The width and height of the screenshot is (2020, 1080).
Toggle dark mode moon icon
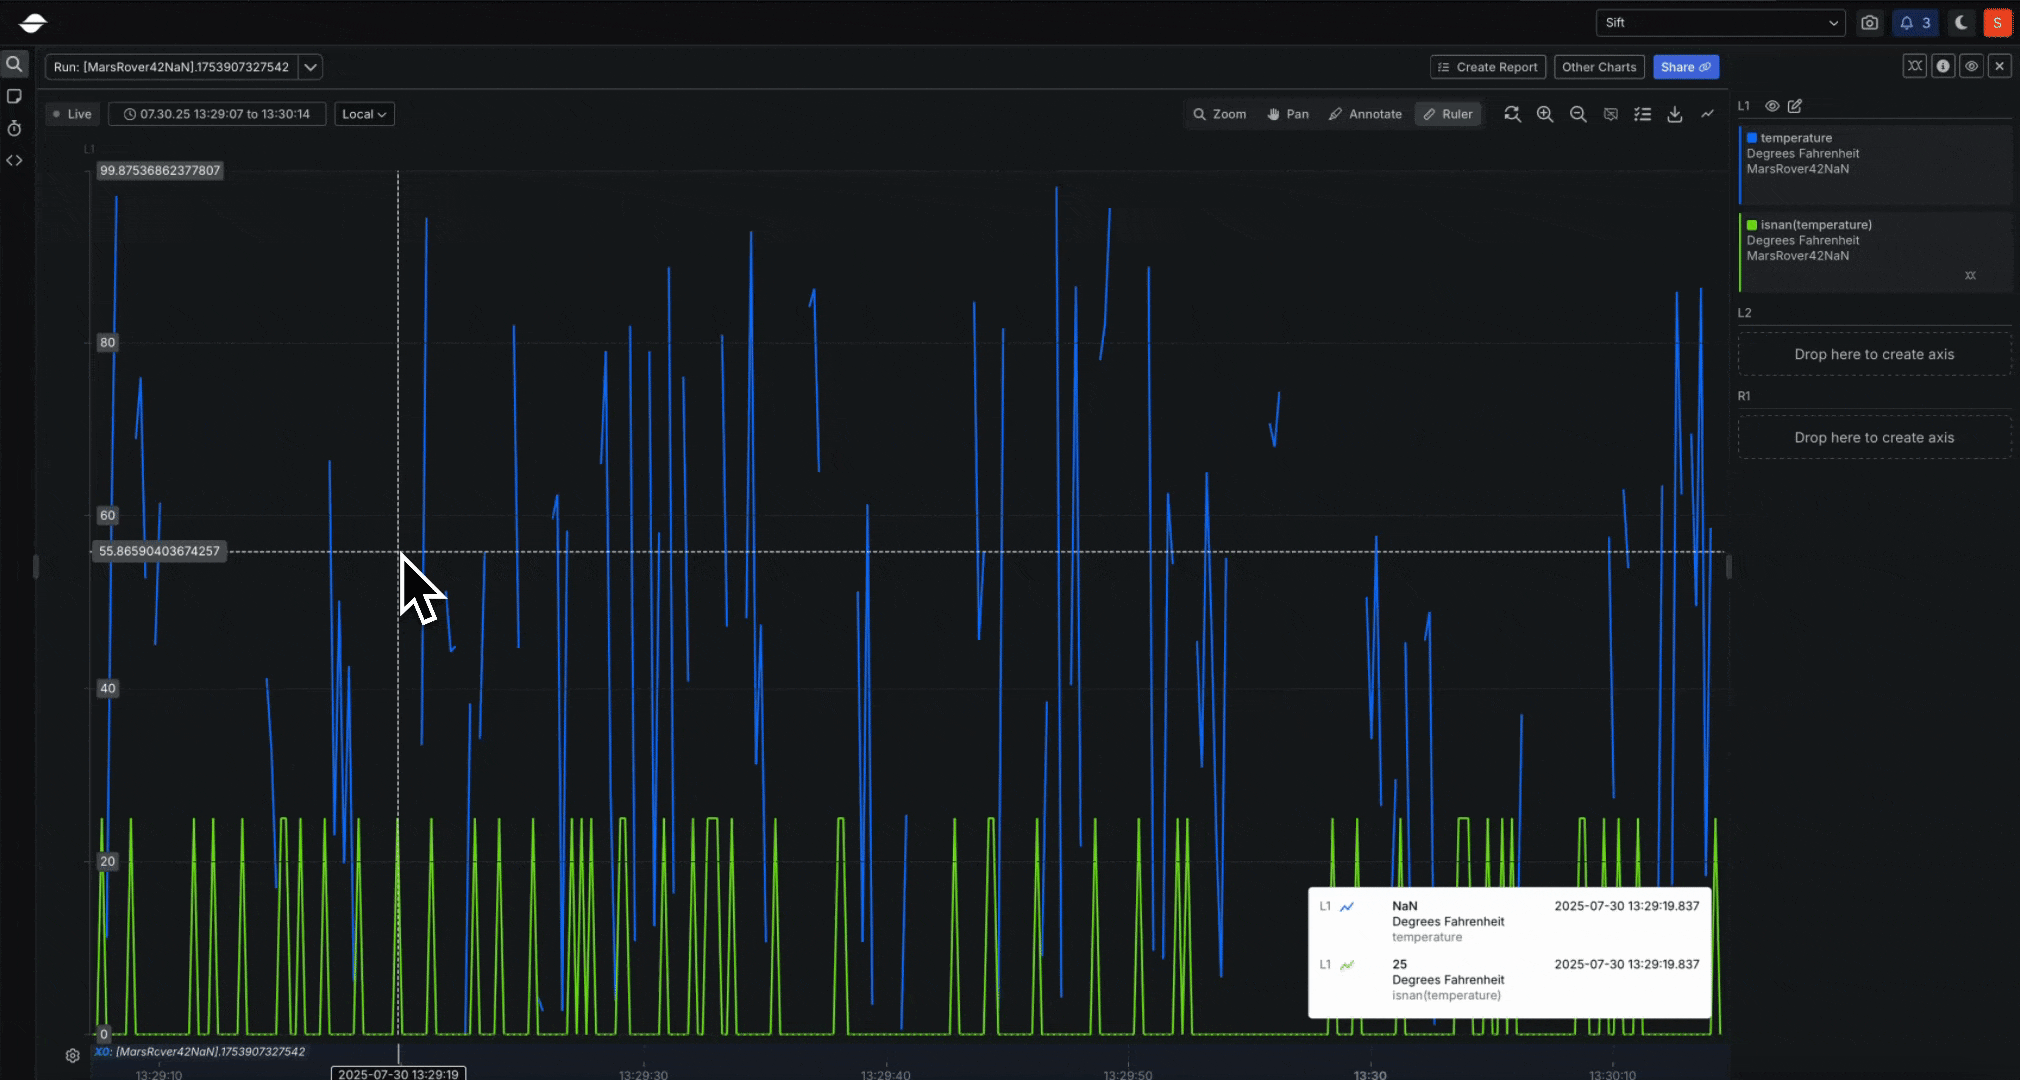tap(1961, 22)
